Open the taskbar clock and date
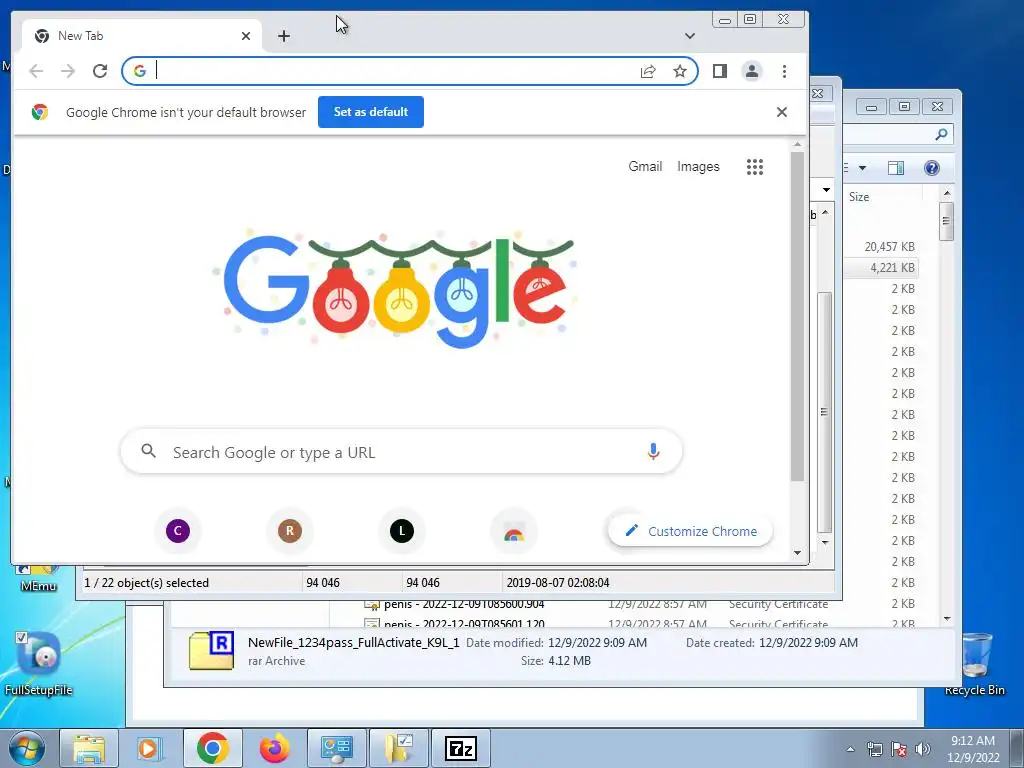 coord(973,749)
